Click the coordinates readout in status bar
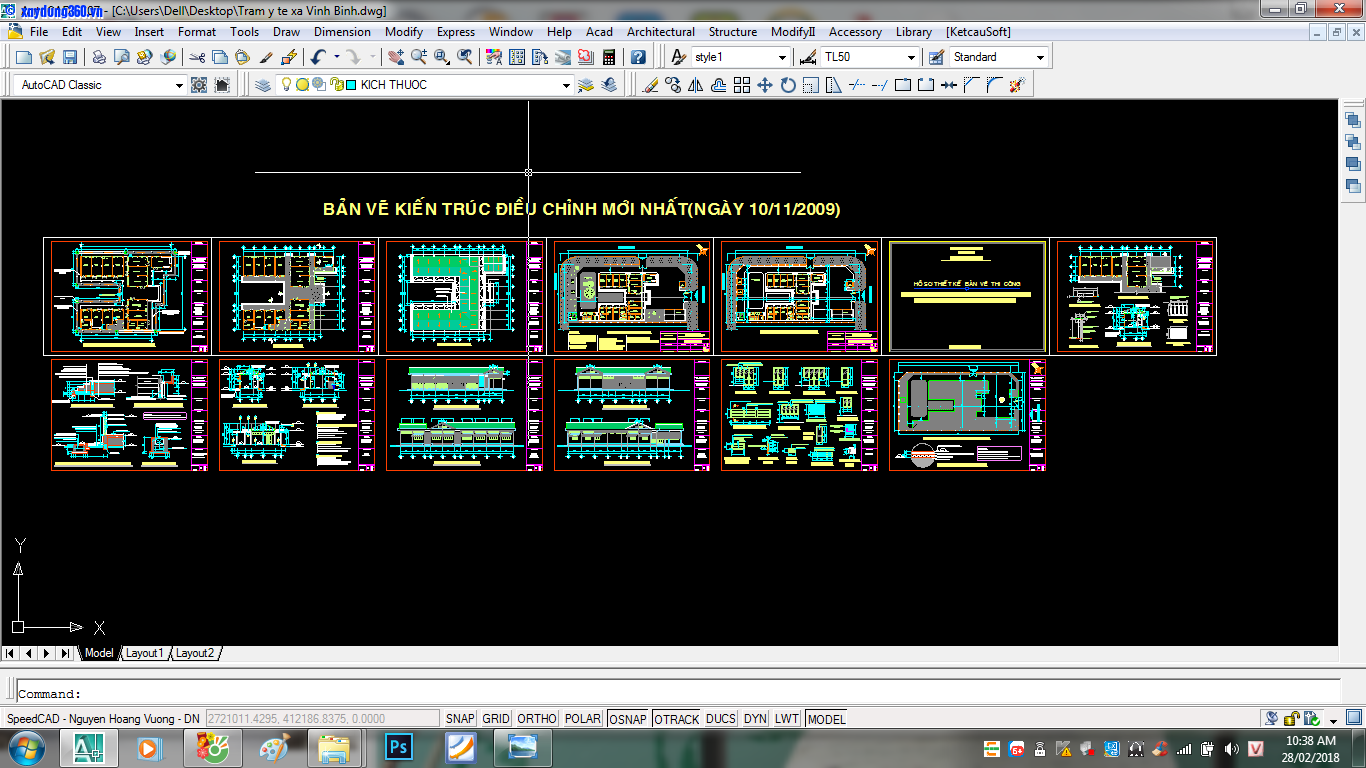 322,719
